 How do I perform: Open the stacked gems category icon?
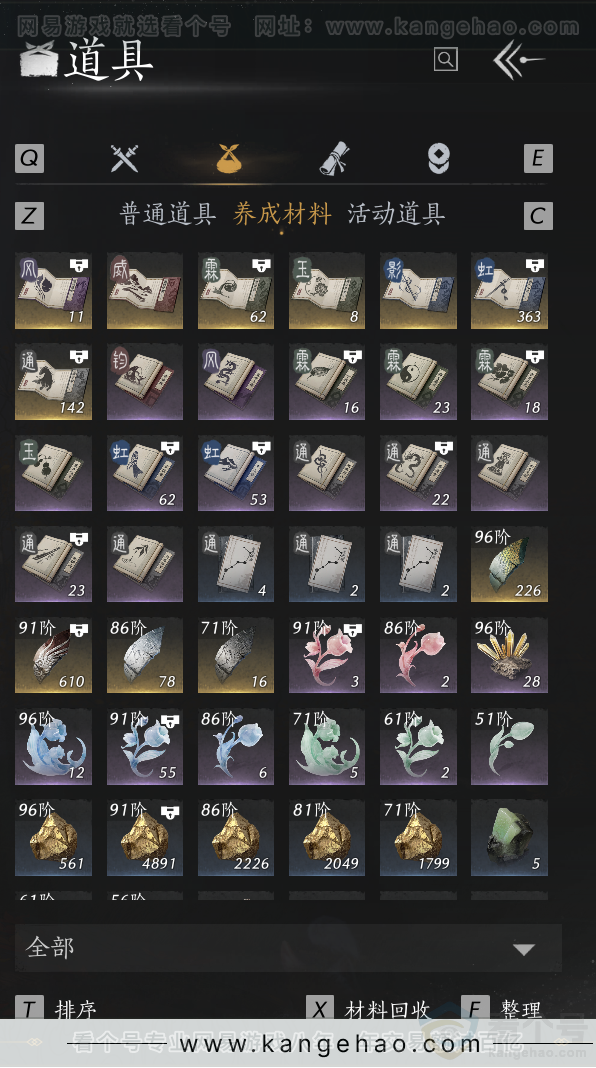pyautogui.click(x=439, y=159)
